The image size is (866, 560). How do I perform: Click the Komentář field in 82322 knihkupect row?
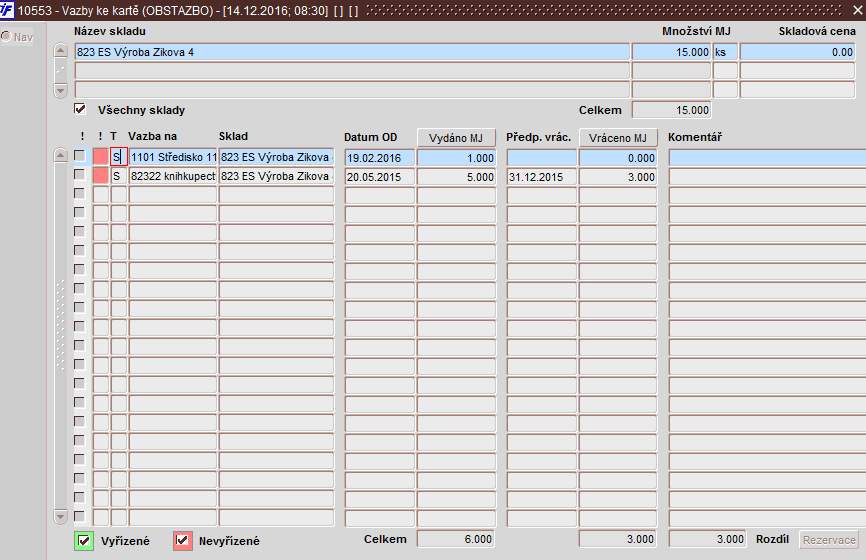pyautogui.click(x=767, y=177)
